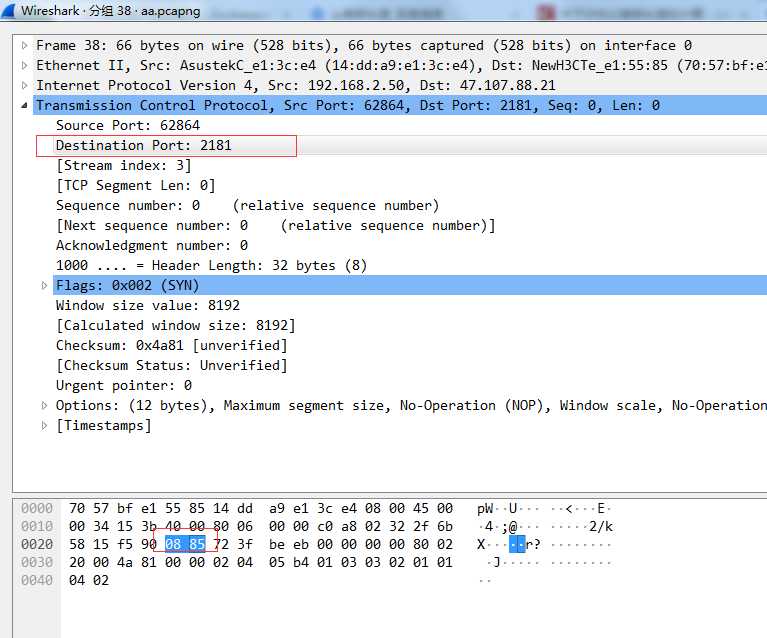Select the [TCP Segment Len: 0] row
Viewport: 767px width, 638px height.
pos(135,185)
